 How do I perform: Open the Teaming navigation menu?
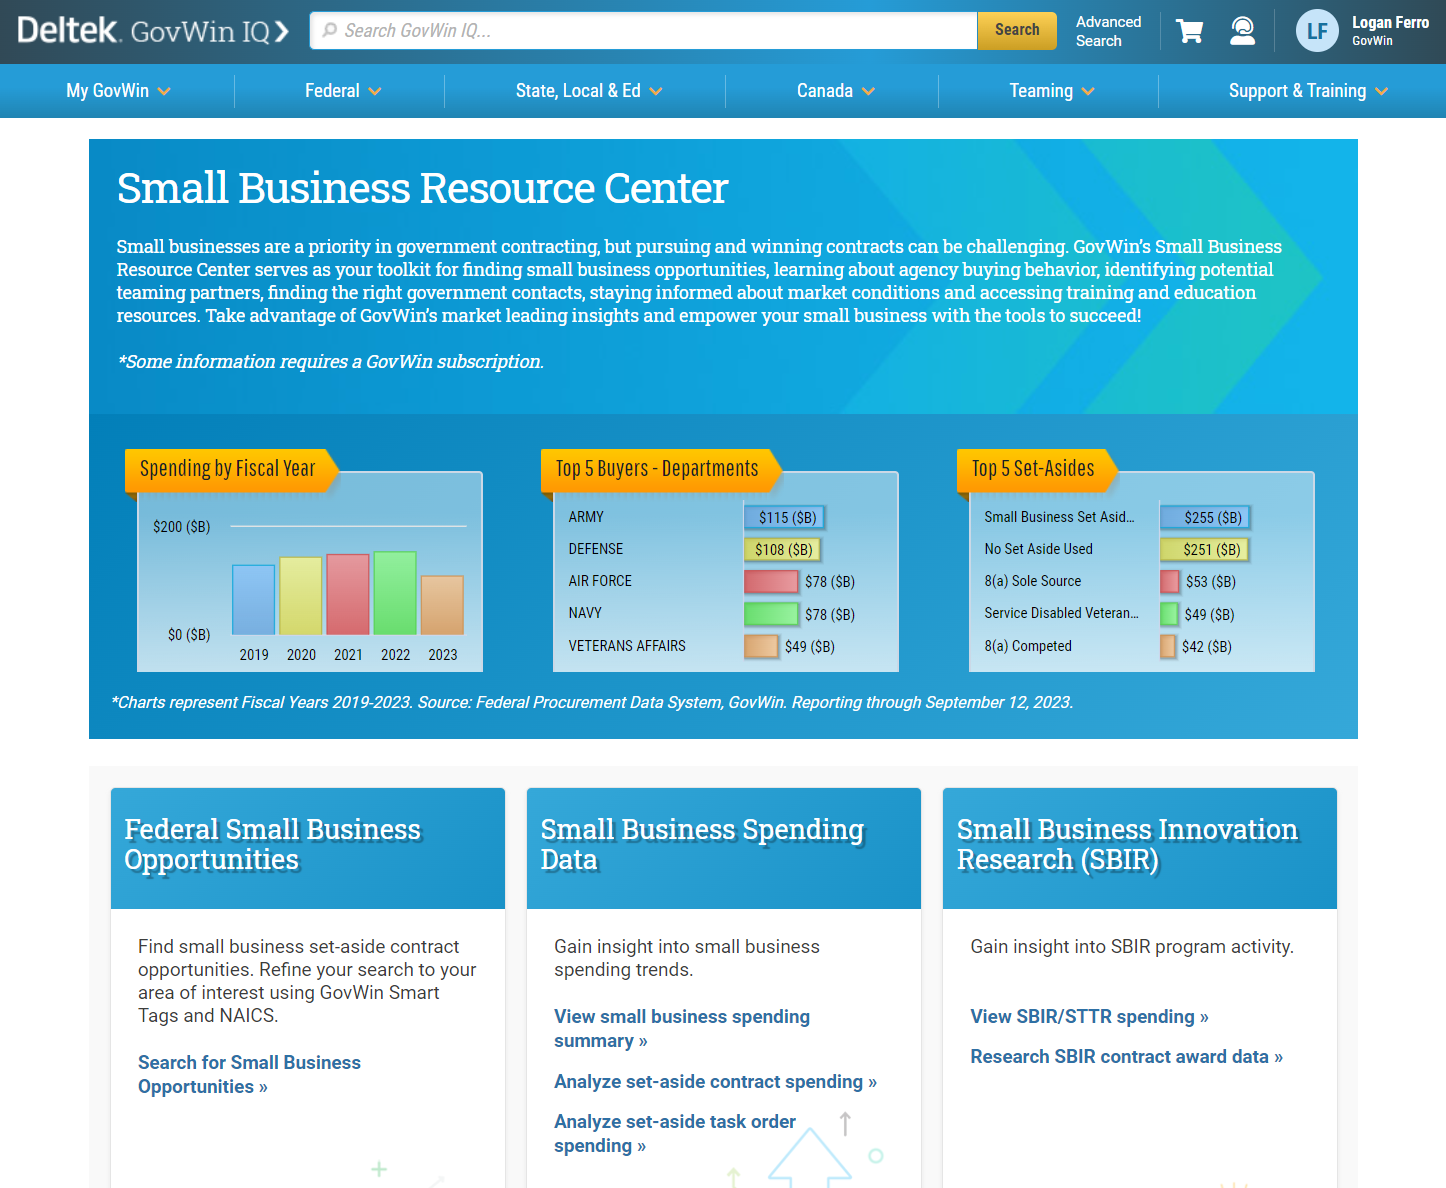(1051, 91)
